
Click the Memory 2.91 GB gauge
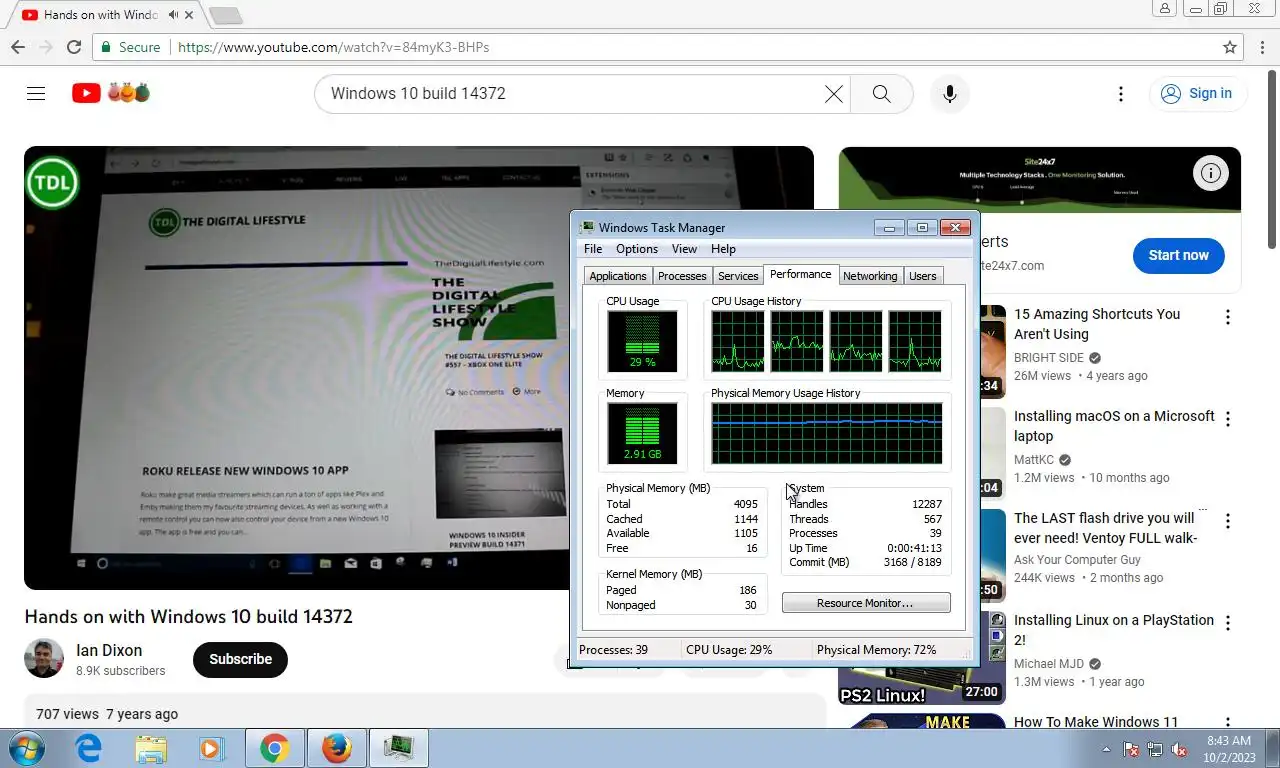642,433
